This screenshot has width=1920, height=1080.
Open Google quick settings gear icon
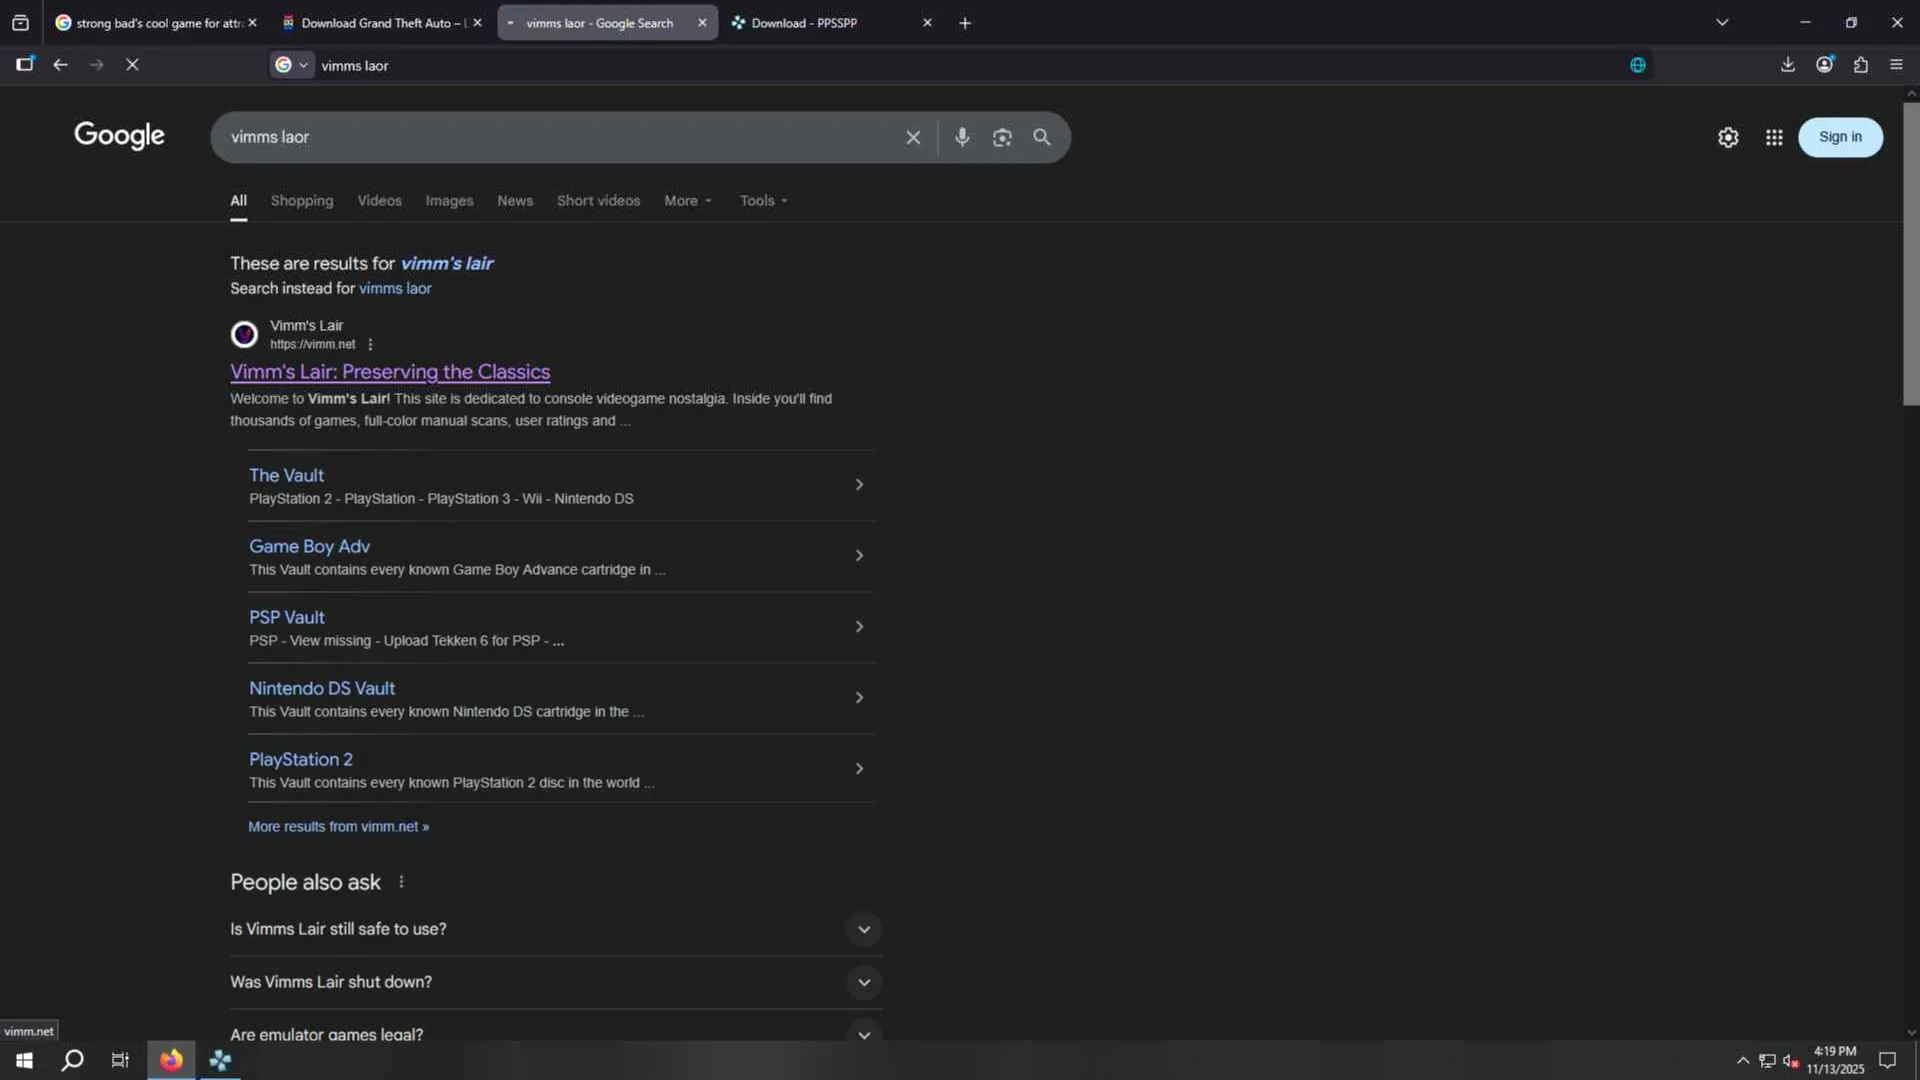[x=1728, y=137]
